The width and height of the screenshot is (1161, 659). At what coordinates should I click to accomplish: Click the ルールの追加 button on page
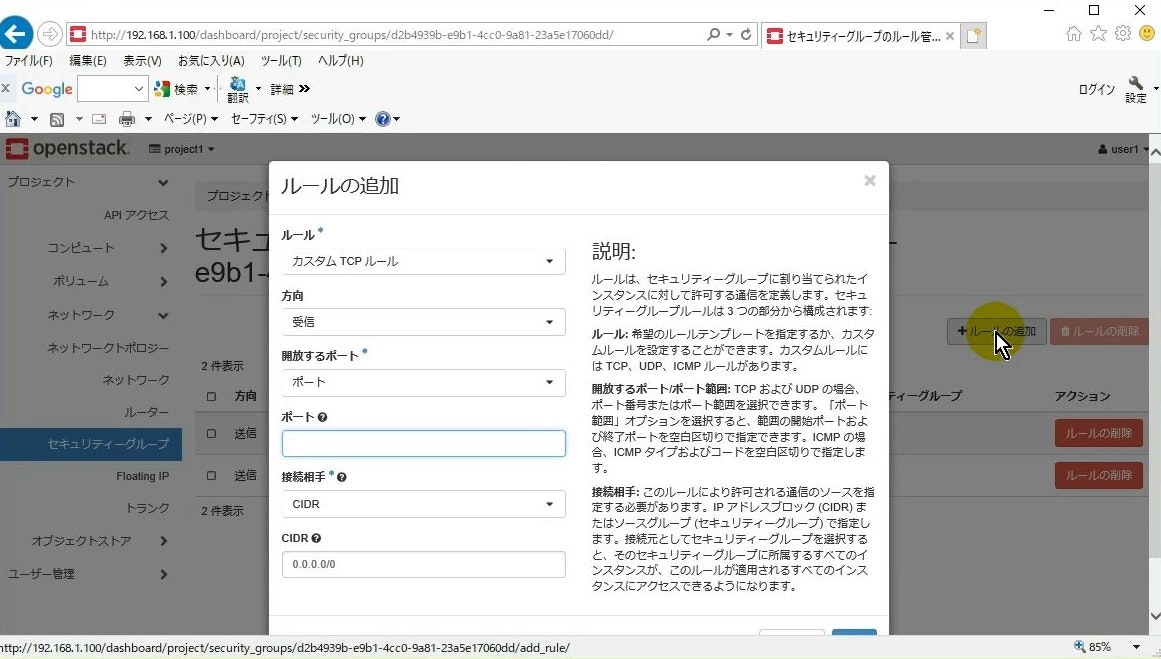click(997, 331)
